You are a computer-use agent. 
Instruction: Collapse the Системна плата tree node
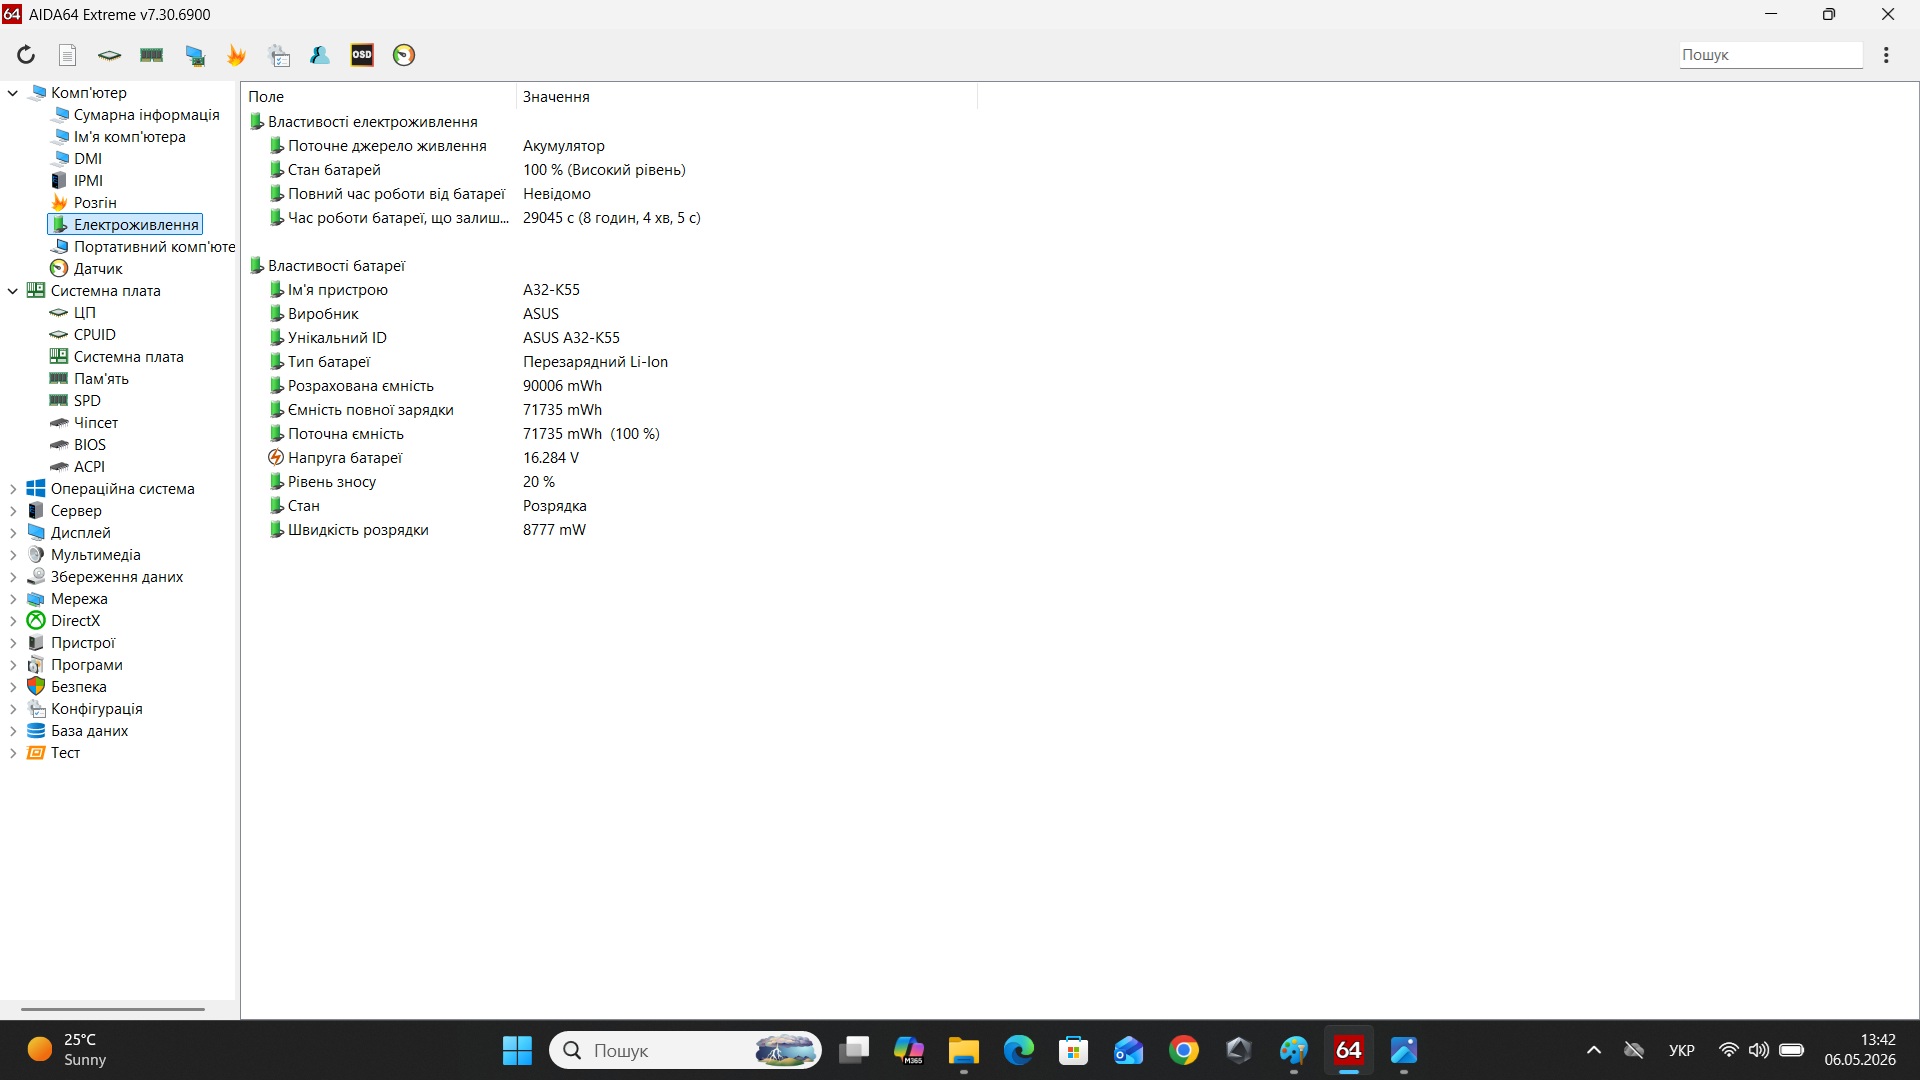(x=13, y=291)
